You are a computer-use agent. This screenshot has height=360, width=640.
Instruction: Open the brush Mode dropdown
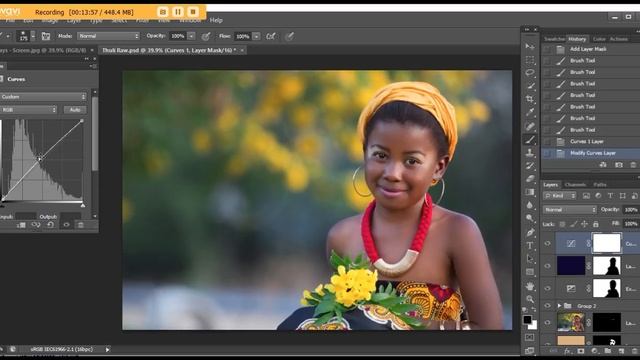click(x=109, y=36)
